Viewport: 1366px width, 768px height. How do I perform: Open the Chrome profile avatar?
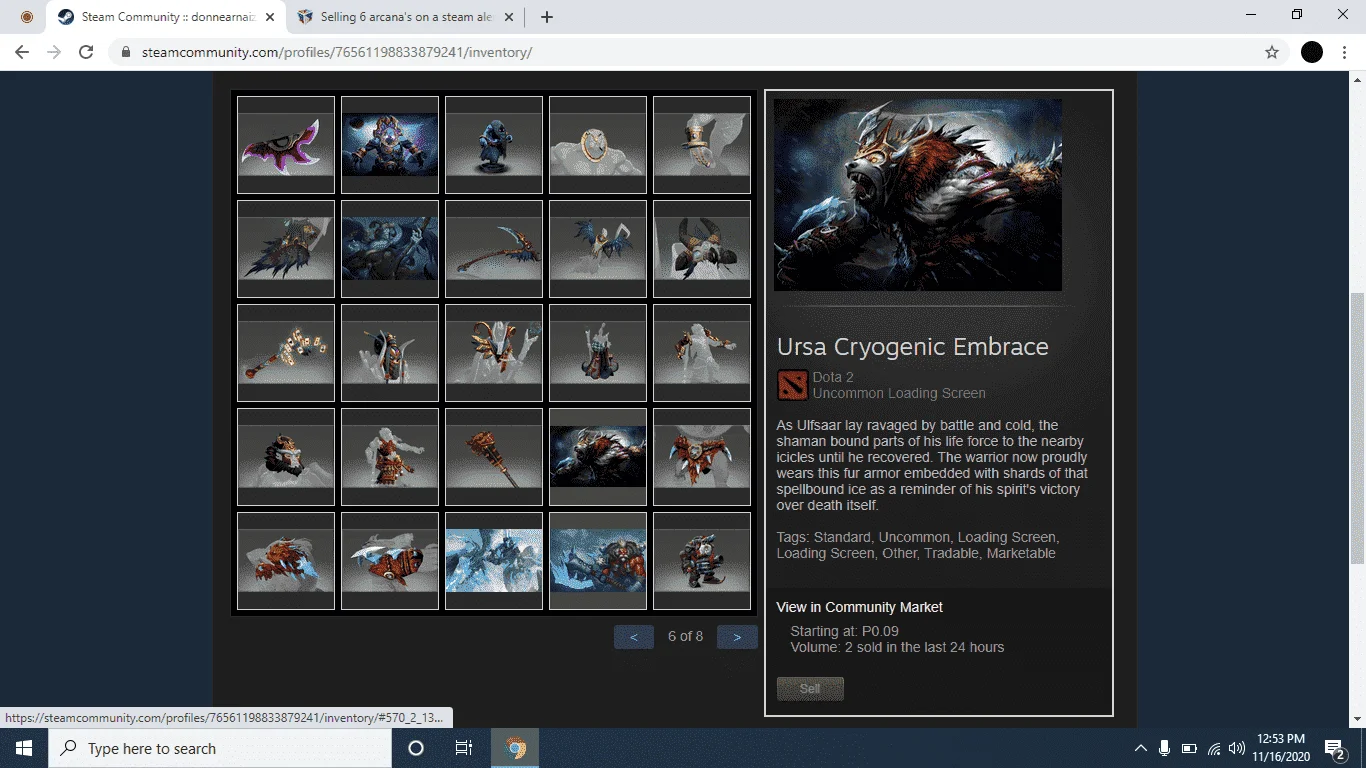[x=1312, y=52]
